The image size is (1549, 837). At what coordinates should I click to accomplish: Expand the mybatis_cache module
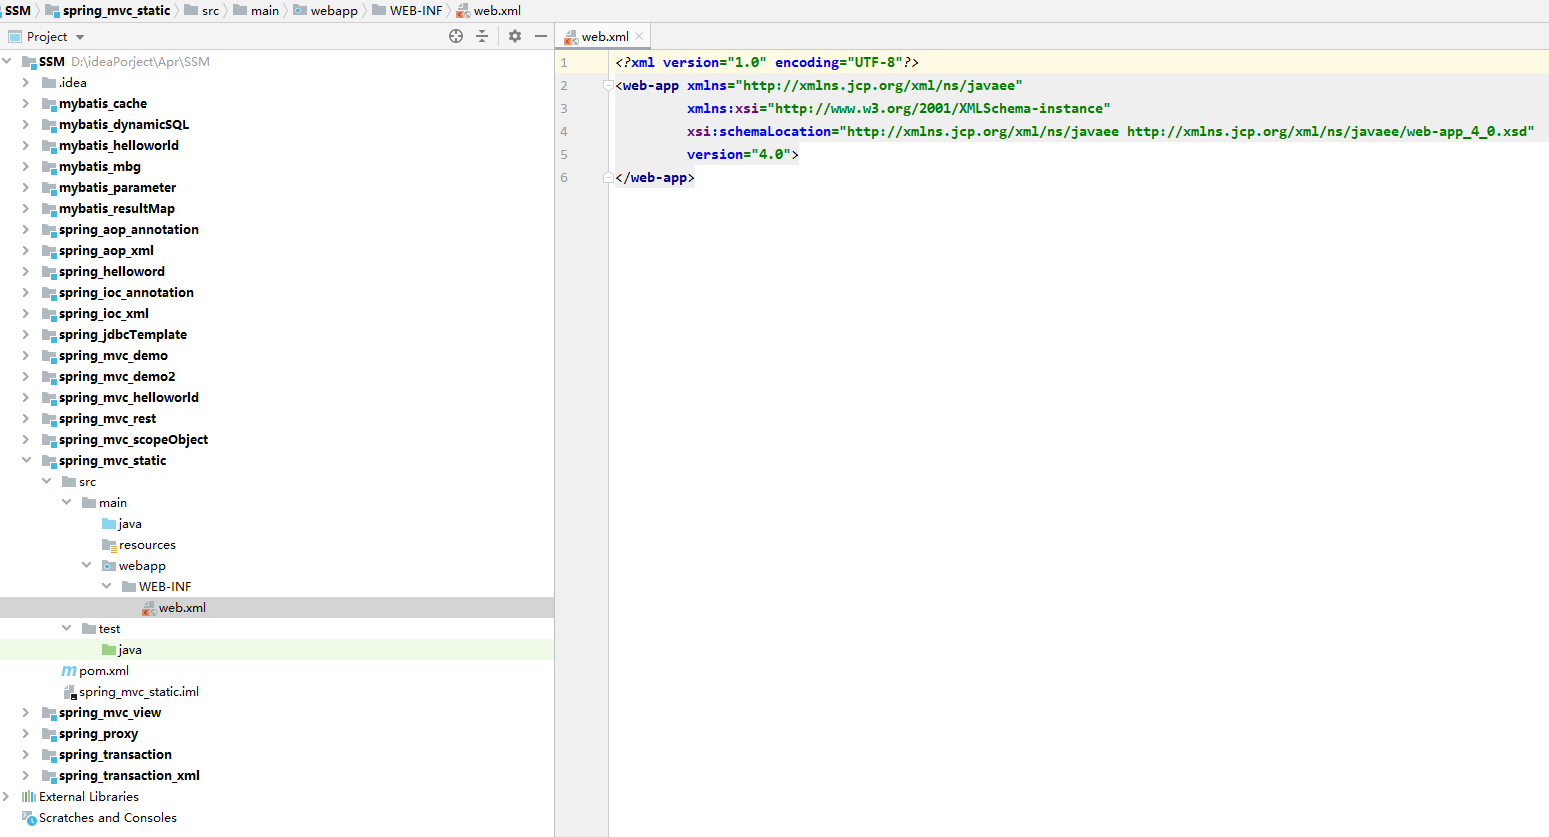(x=26, y=103)
